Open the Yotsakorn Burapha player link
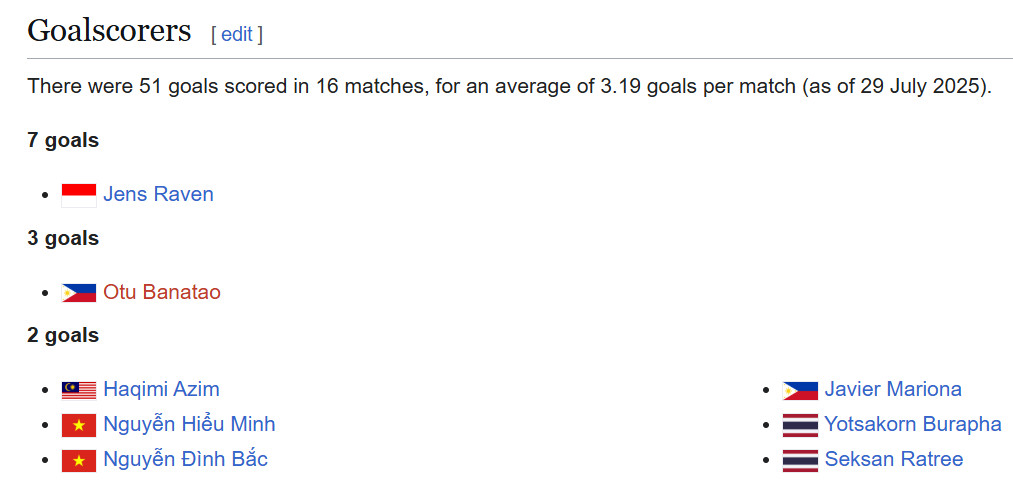The height and width of the screenshot is (492, 1013). (x=913, y=424)
